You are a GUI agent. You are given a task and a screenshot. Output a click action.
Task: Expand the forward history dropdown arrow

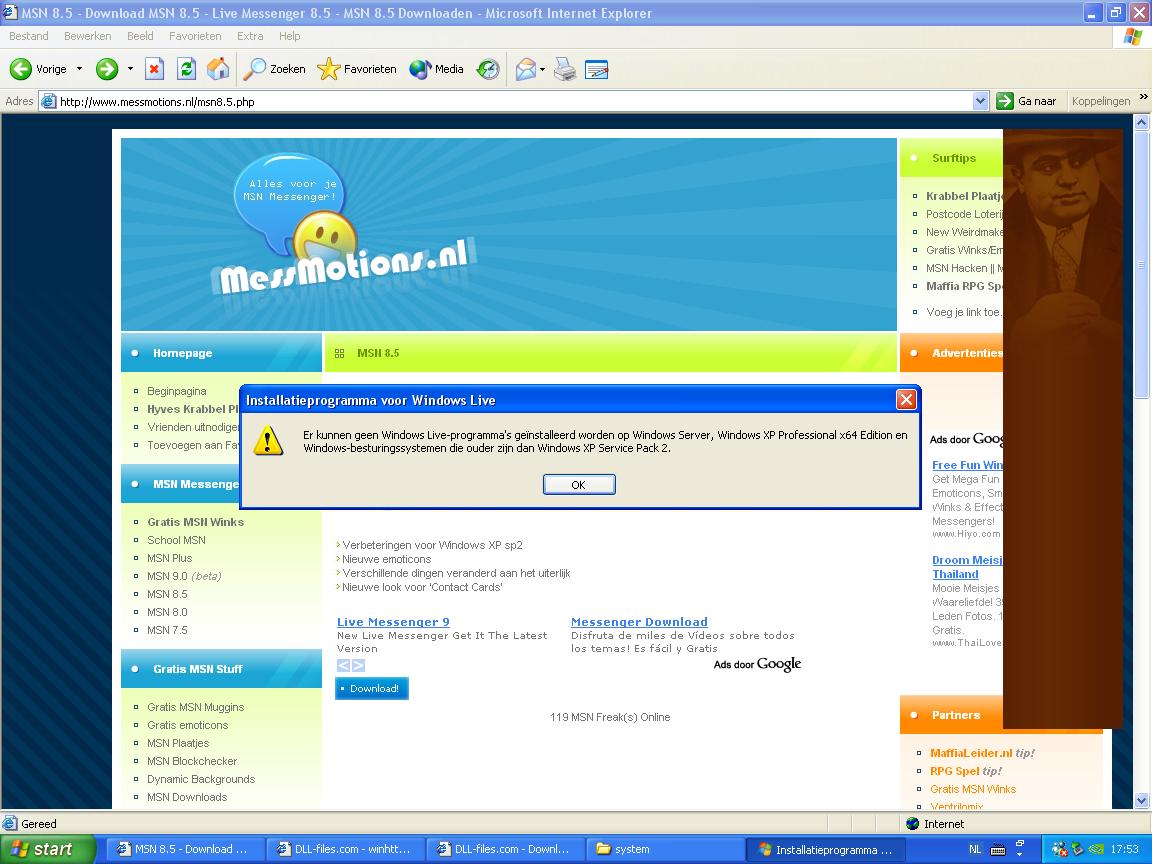[x=130, y=69]
